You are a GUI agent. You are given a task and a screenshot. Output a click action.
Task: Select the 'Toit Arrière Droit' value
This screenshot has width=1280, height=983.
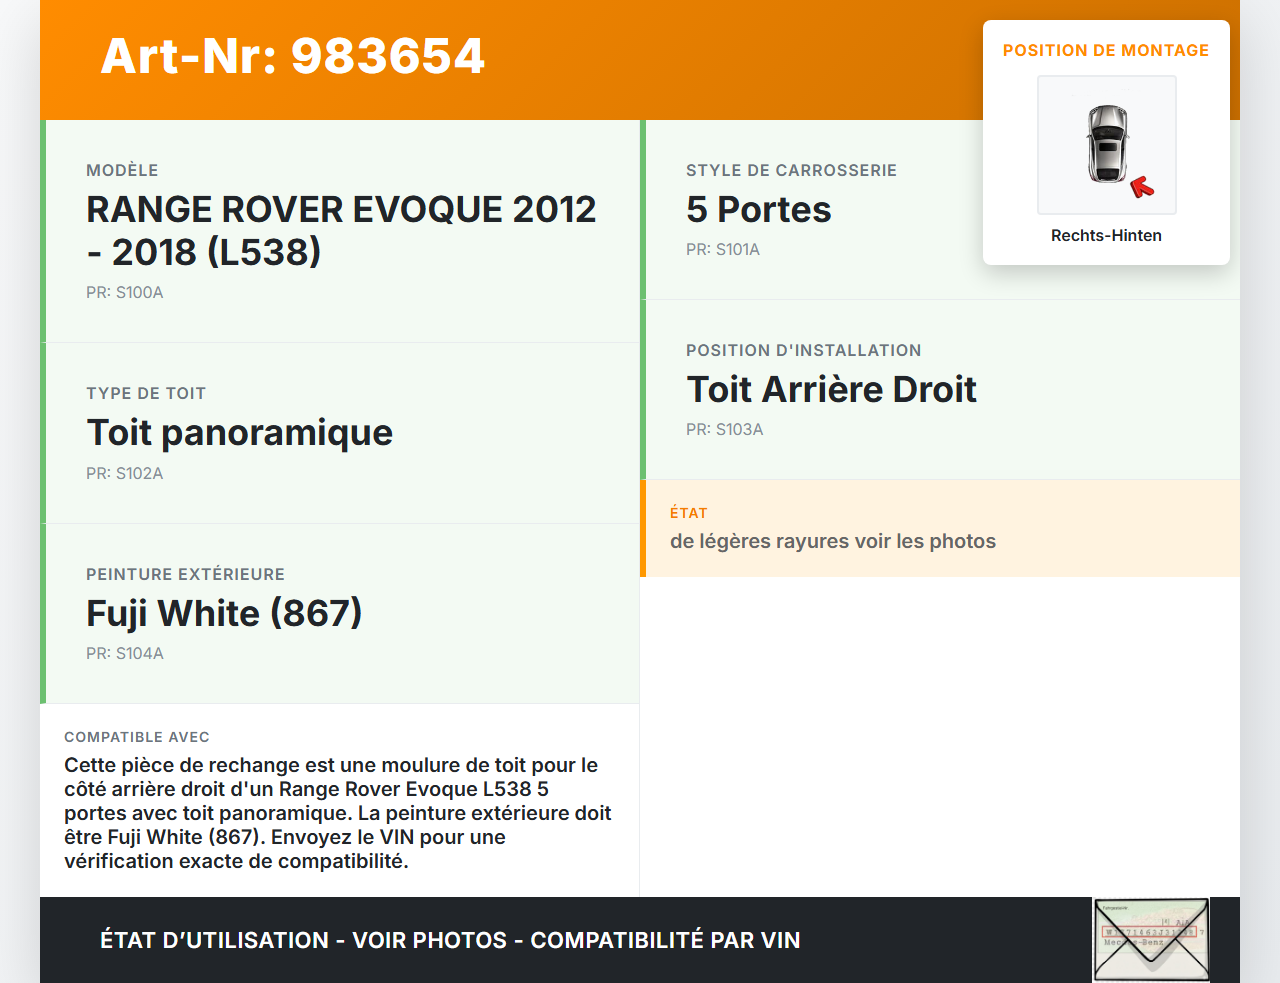tap(832, 390)
